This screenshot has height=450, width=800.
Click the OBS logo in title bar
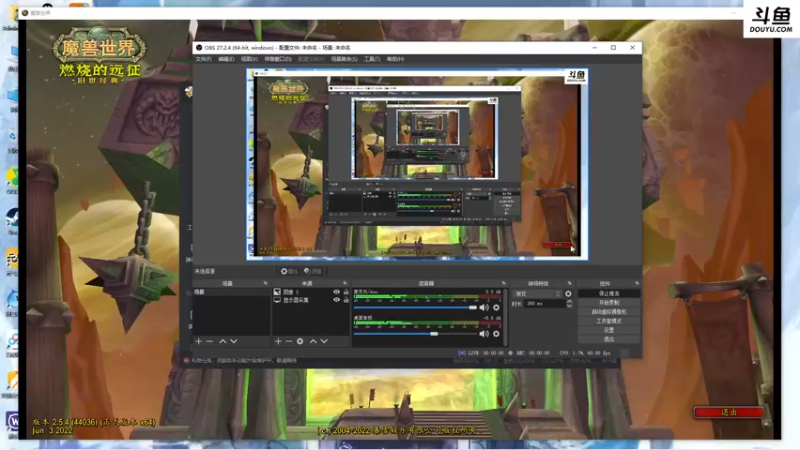tap(199, 47)
